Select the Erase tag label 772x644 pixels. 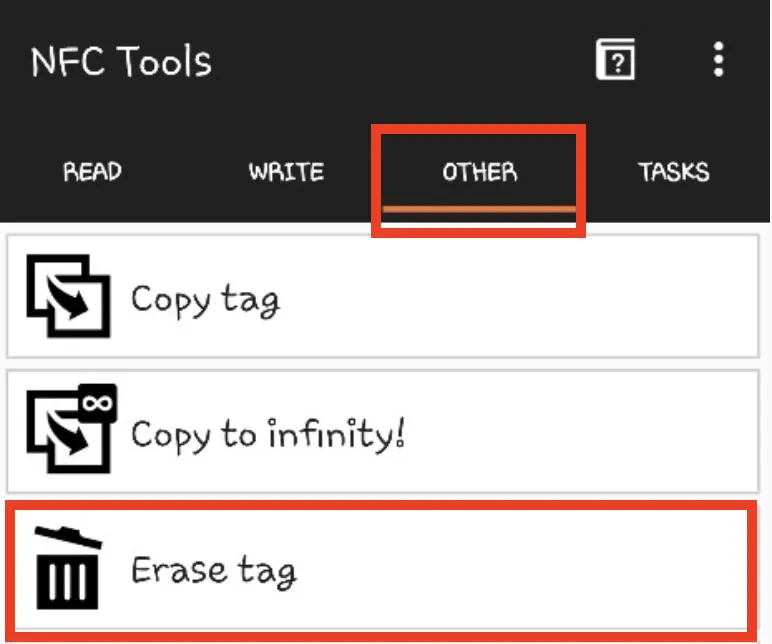(x=214, y=571)
